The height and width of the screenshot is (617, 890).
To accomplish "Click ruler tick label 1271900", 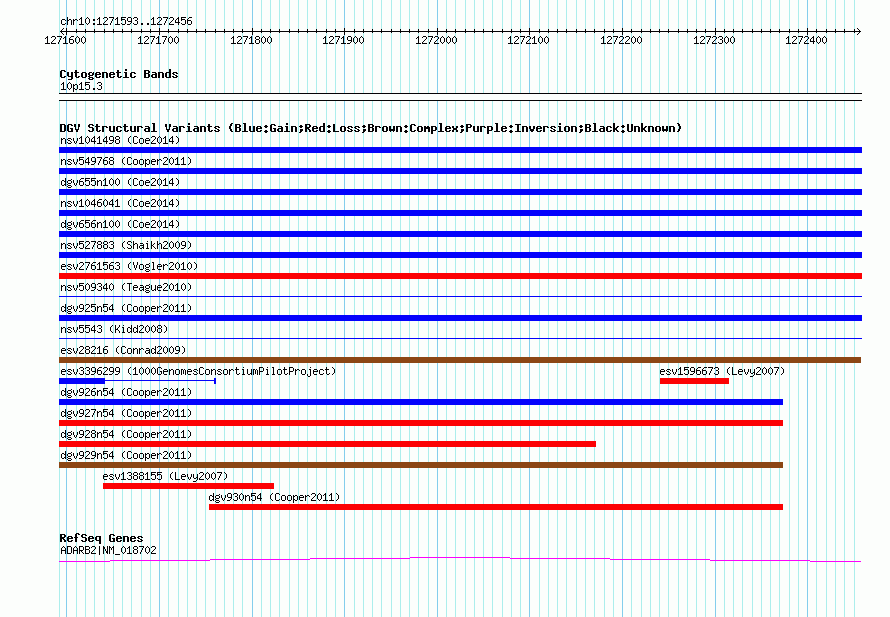I will tap(343, 40).
